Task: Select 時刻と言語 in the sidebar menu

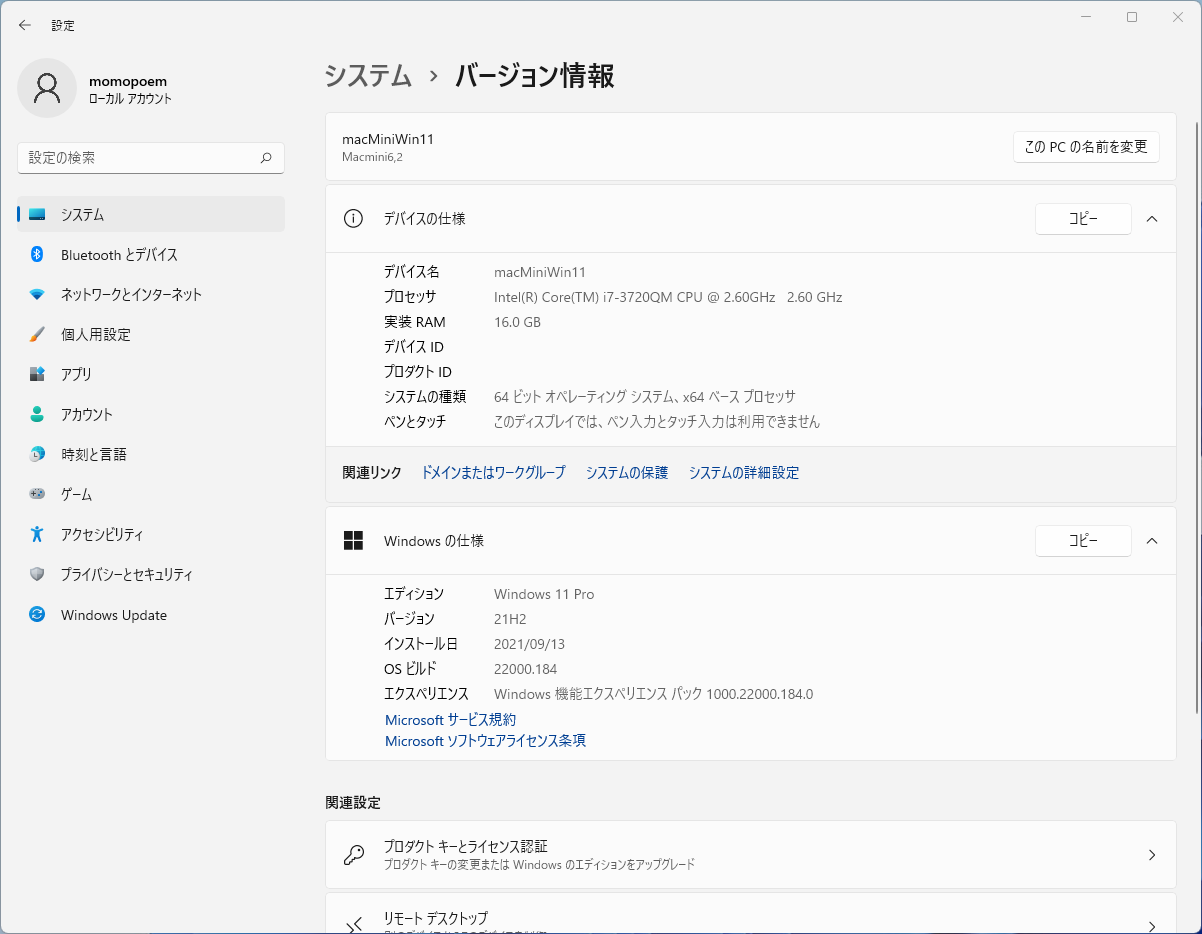Action: point(94,455)
